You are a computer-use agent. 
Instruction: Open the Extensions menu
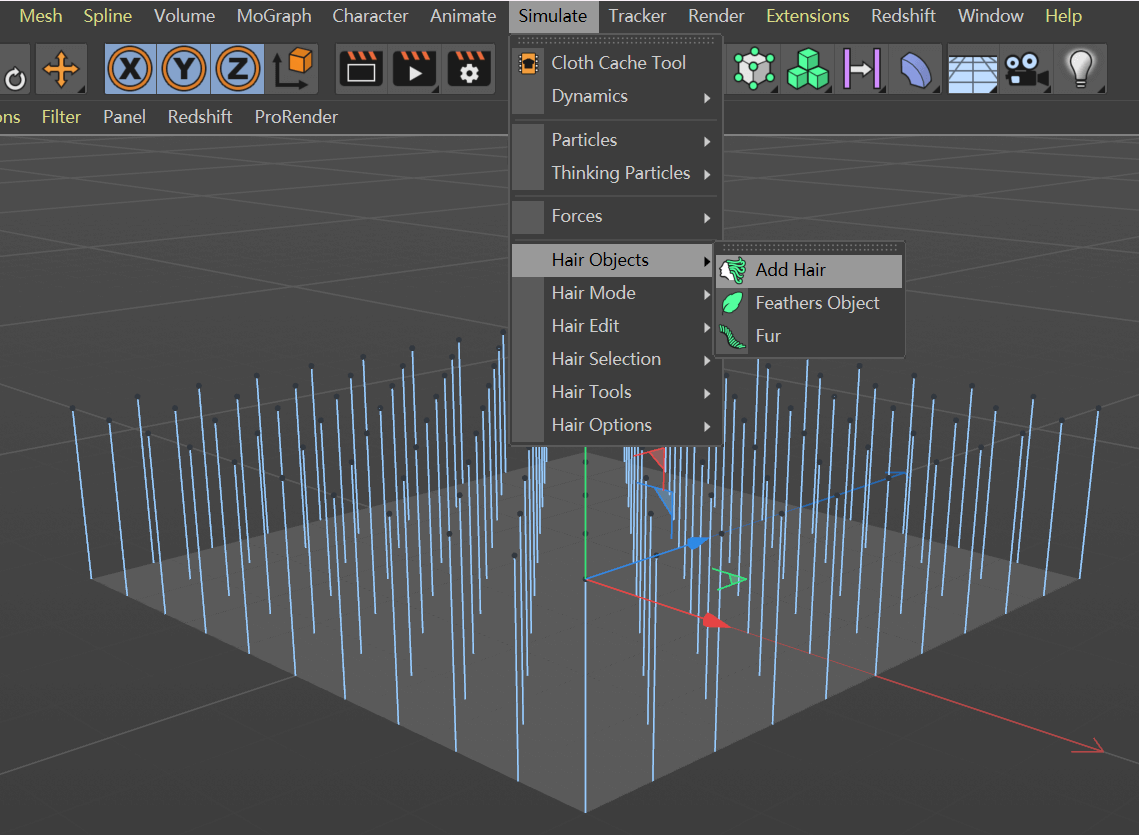pyautogui.click(x=808, y=16)
